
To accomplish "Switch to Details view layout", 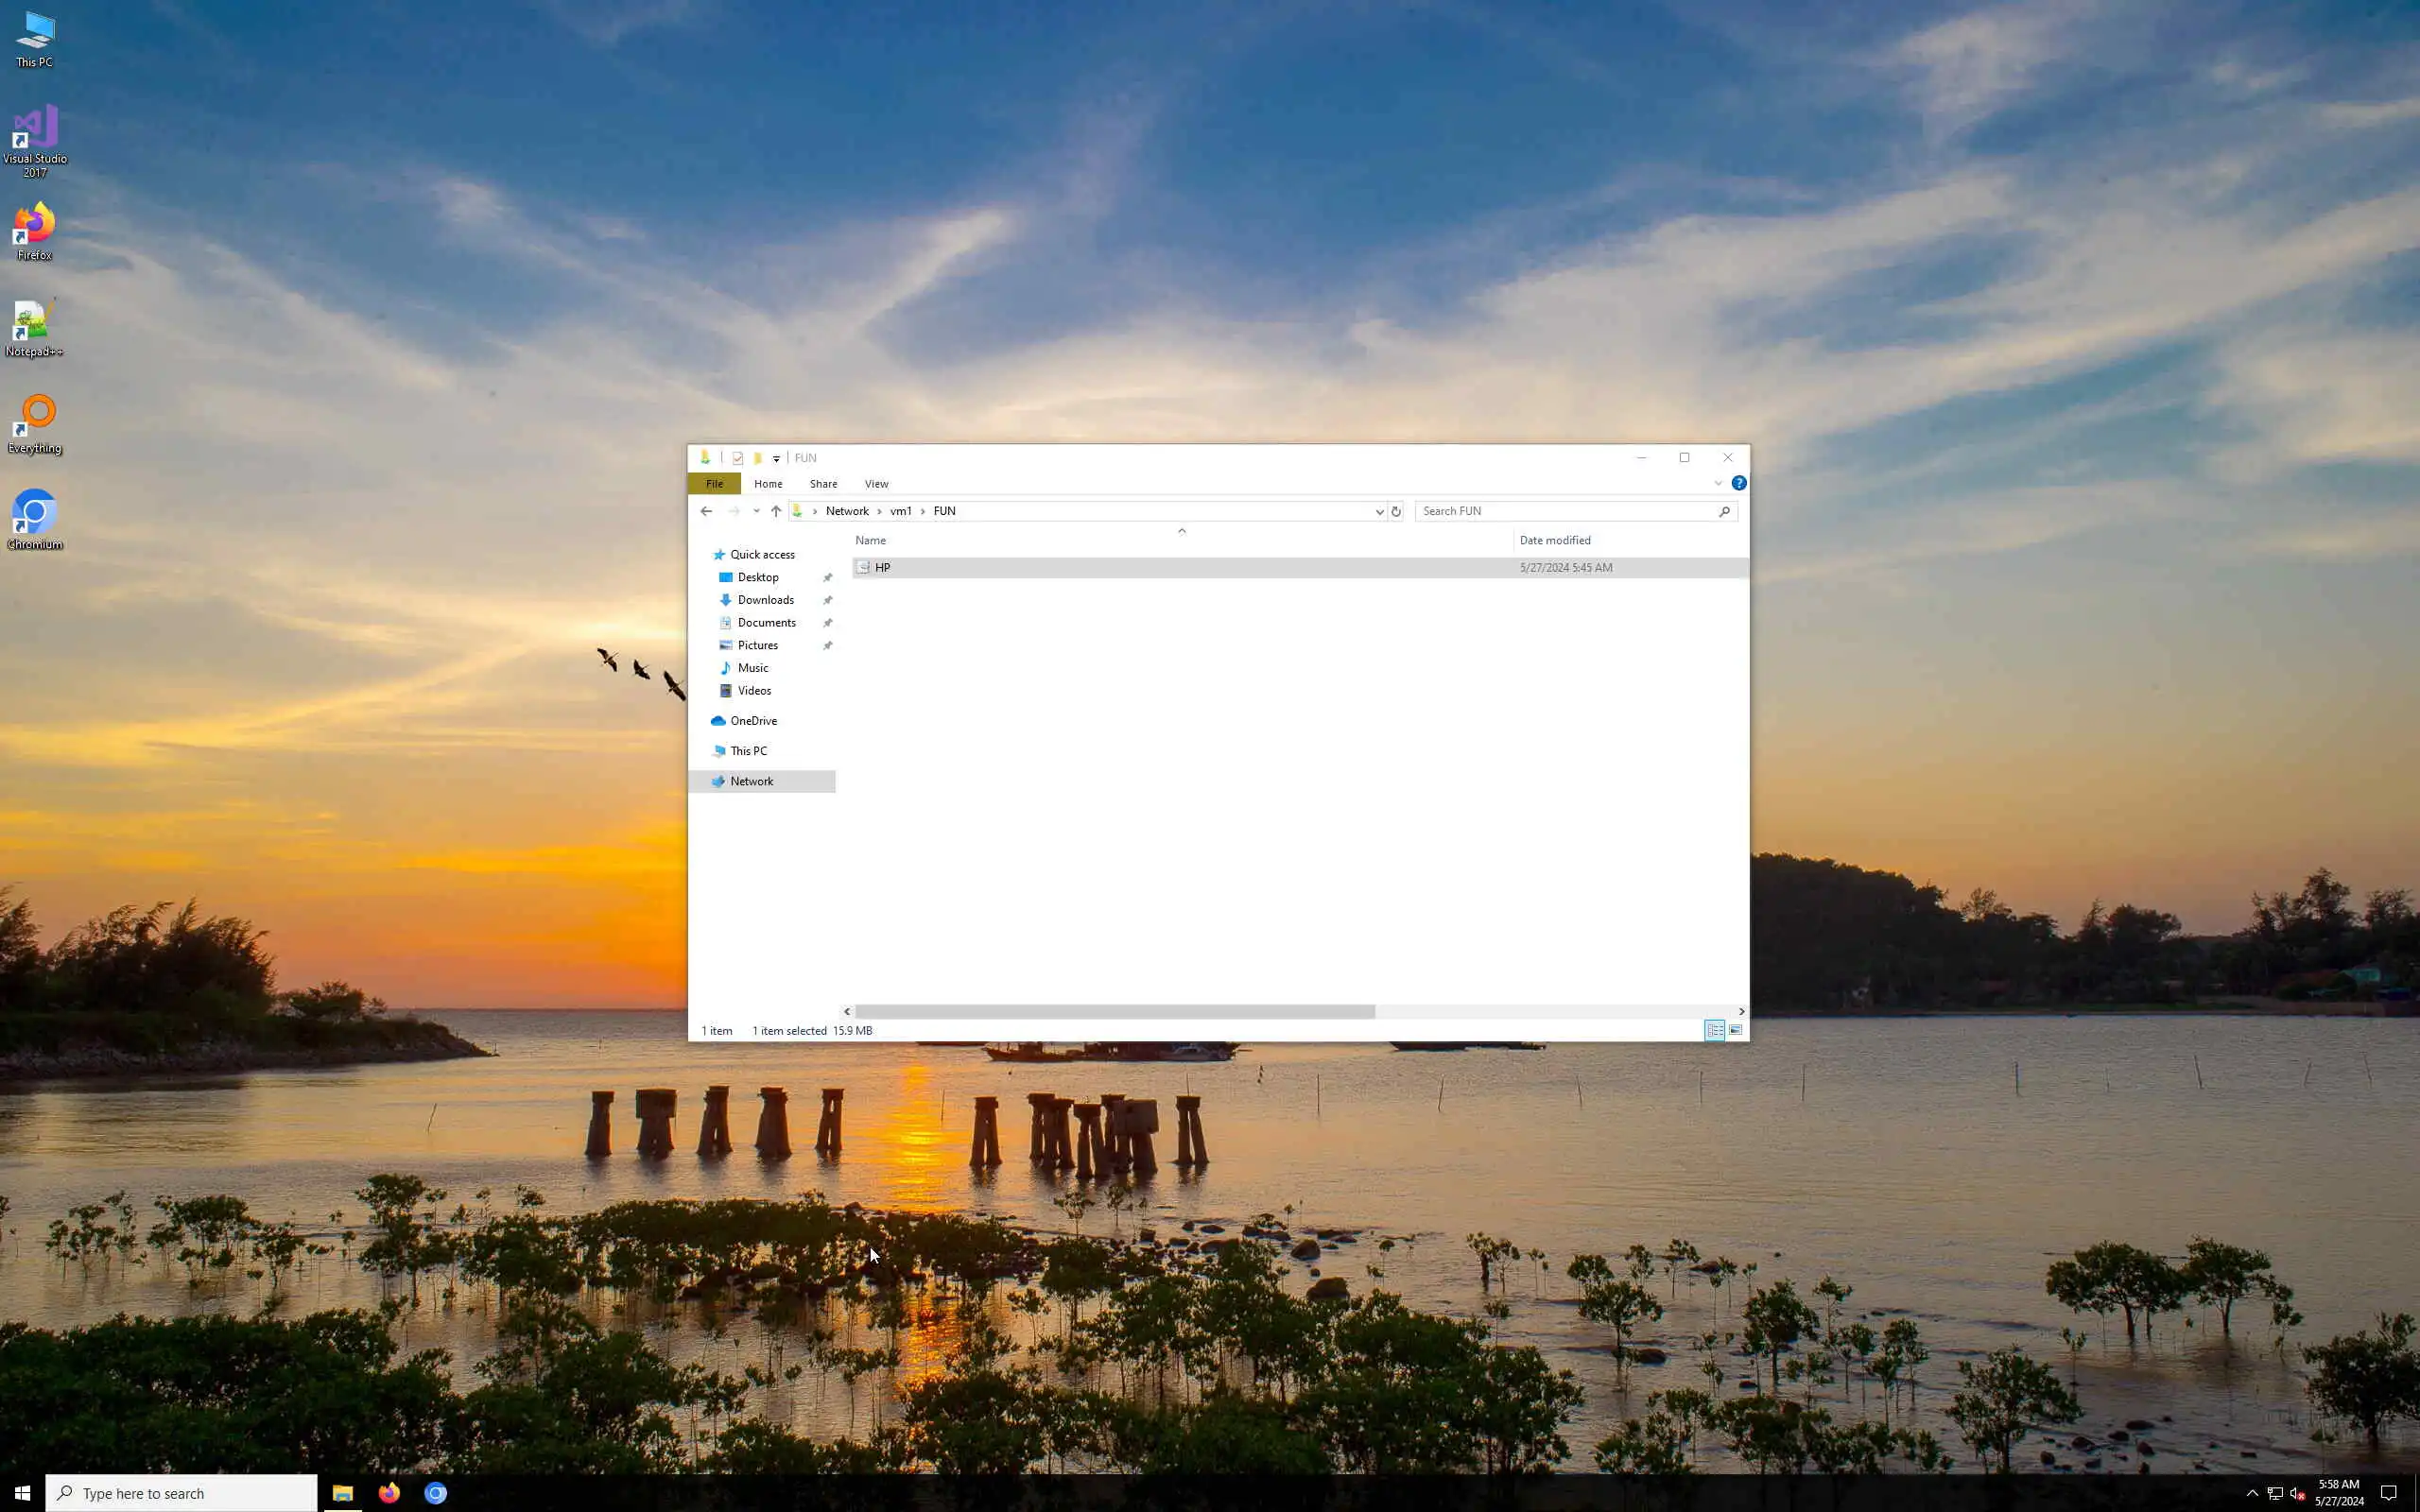I will click(x=1714, y=1030).
